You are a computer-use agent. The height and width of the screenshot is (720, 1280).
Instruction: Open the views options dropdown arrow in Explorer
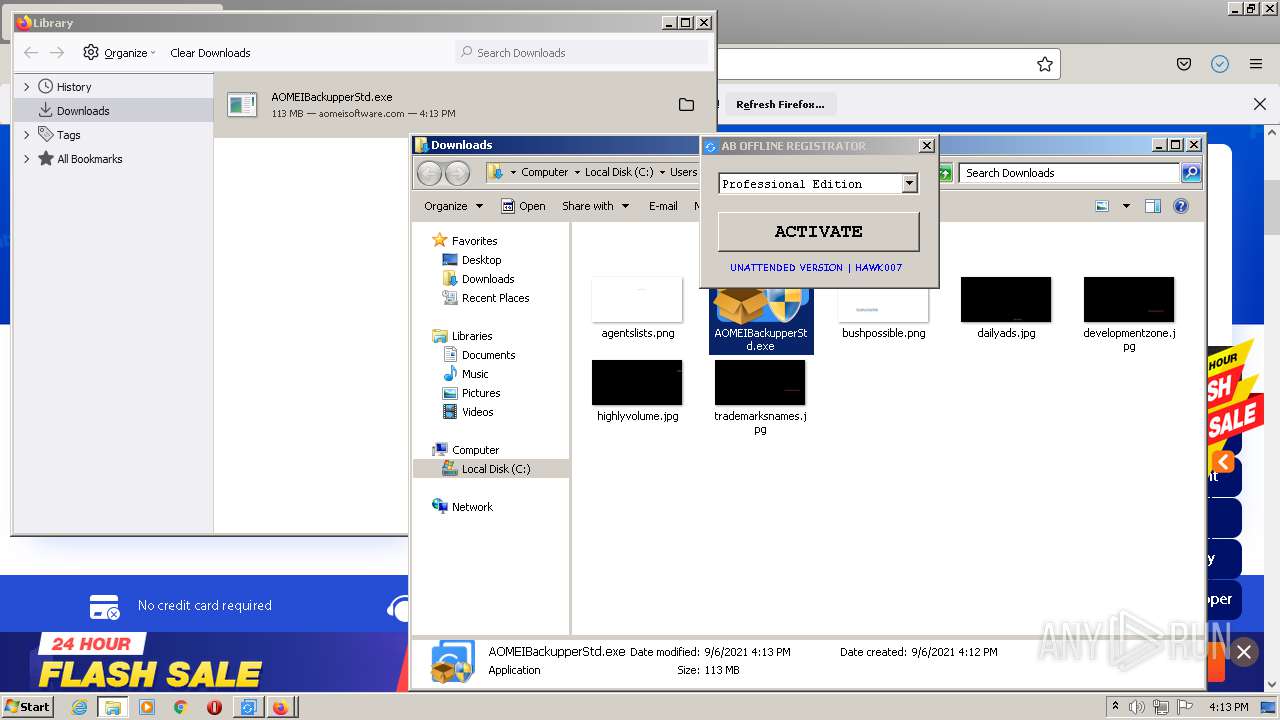[1126, 206]
